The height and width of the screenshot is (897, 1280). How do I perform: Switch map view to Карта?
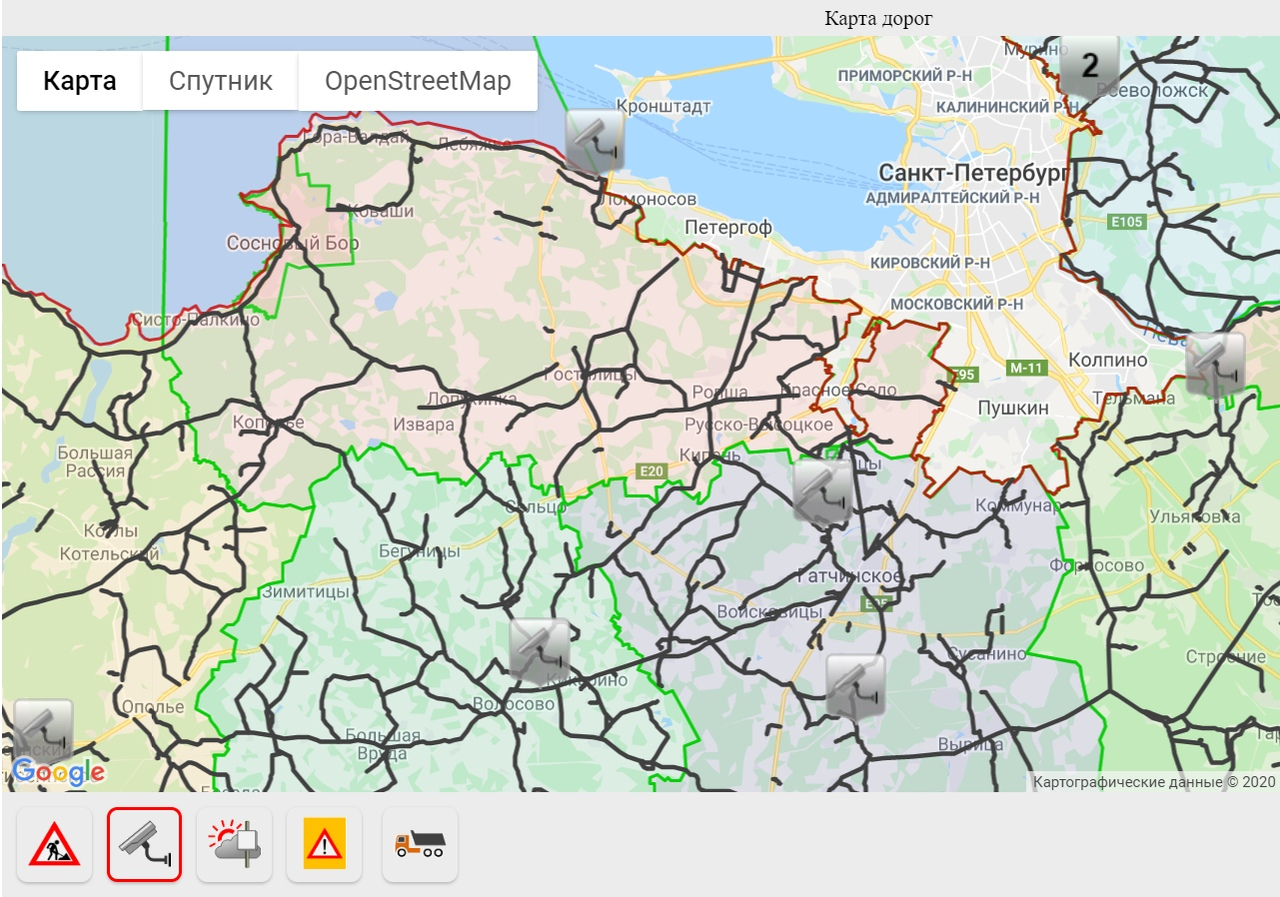(x=80, y=81)
